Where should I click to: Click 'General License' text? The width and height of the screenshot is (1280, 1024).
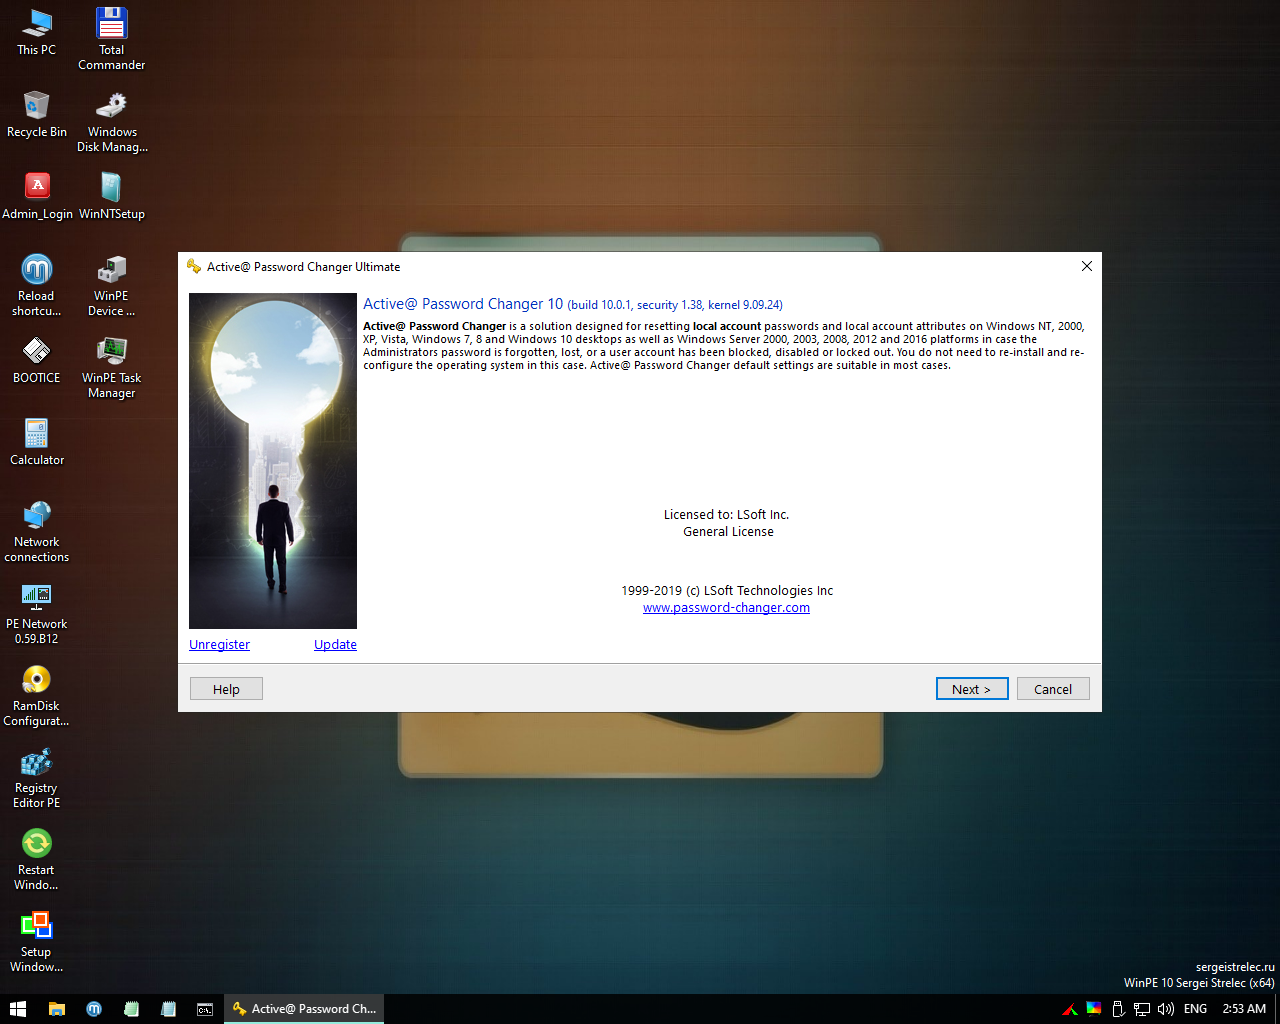(x=728, y=532)
